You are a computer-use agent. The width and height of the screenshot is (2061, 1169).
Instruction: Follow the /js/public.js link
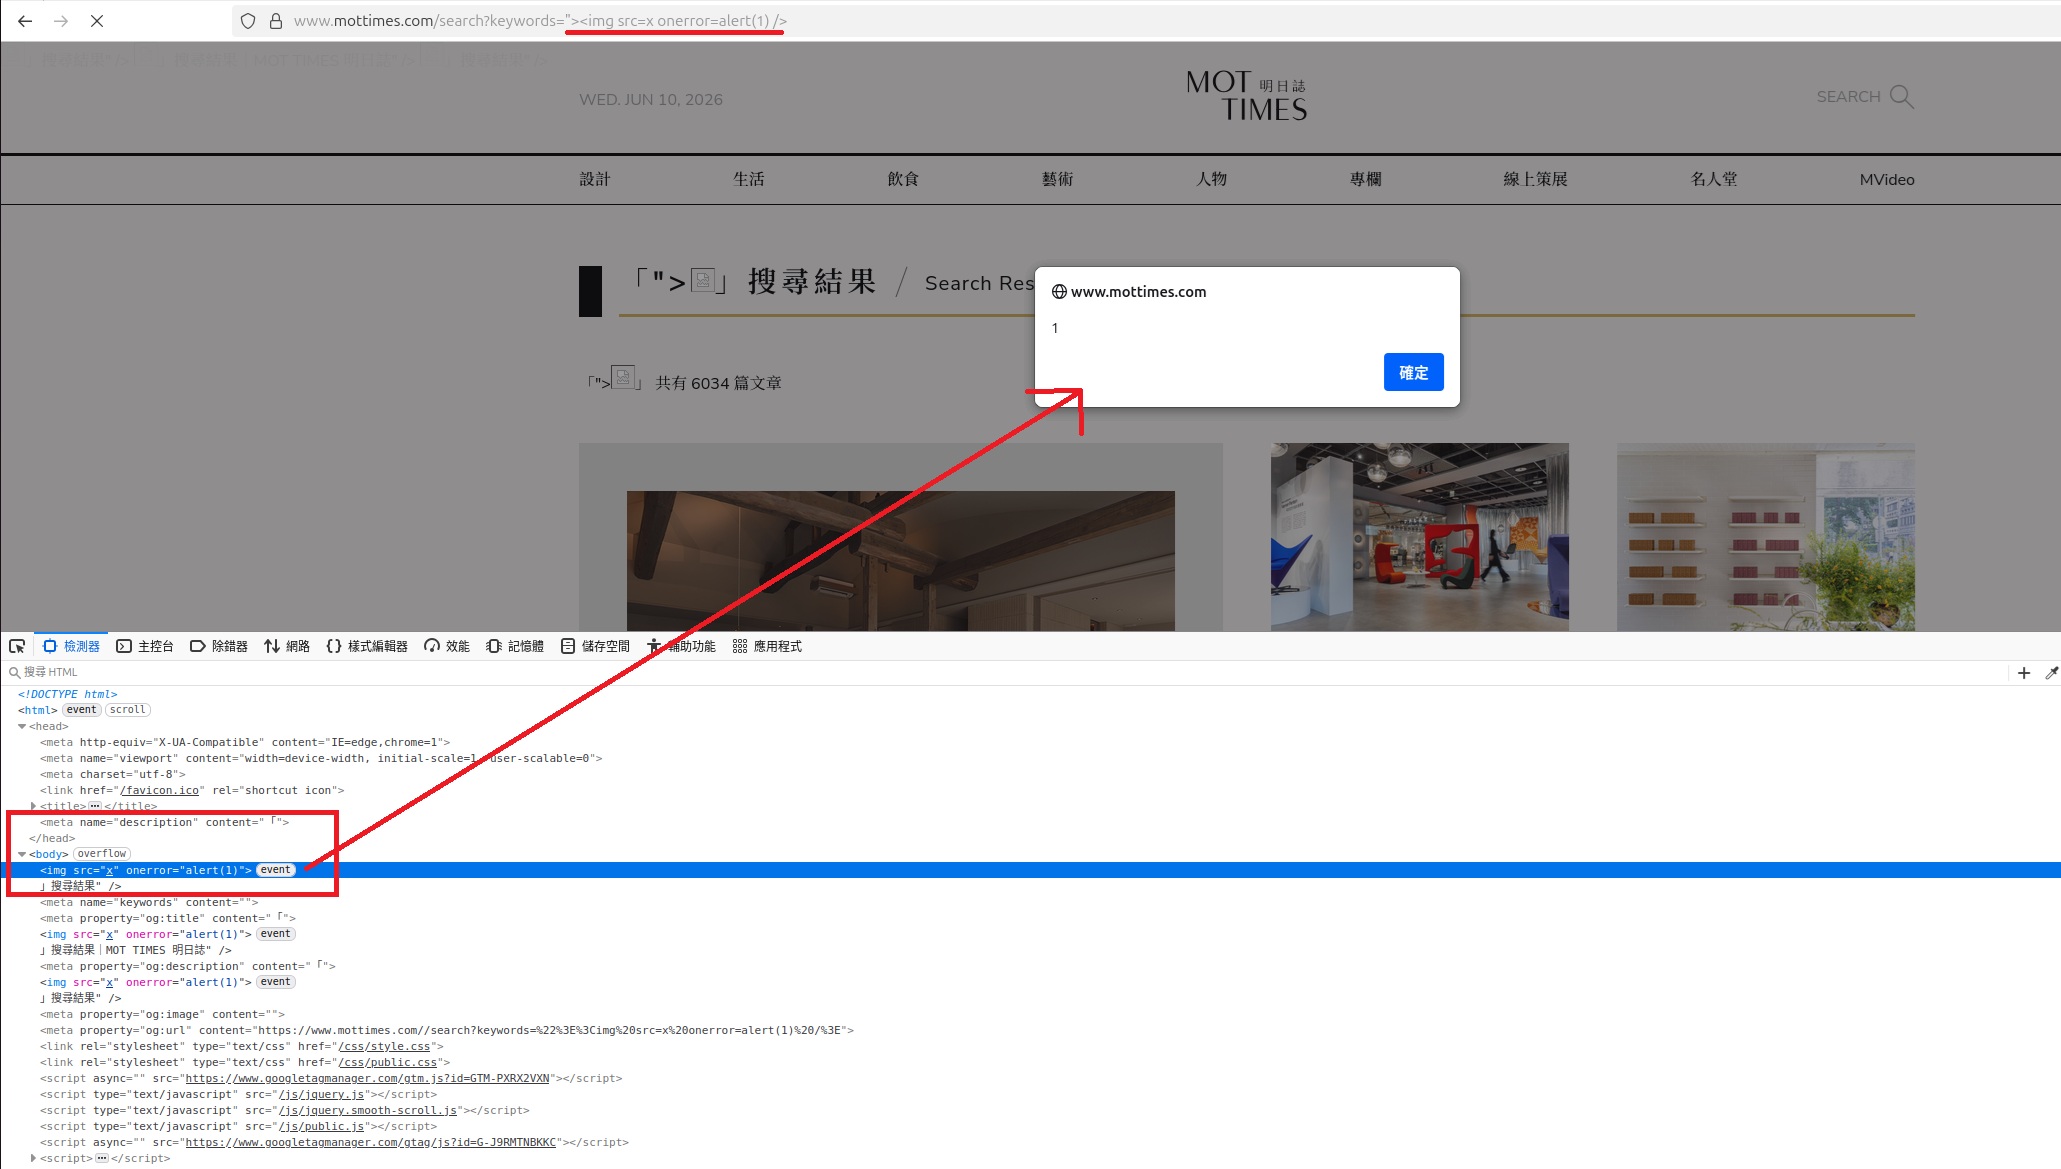click(322, 1126)
